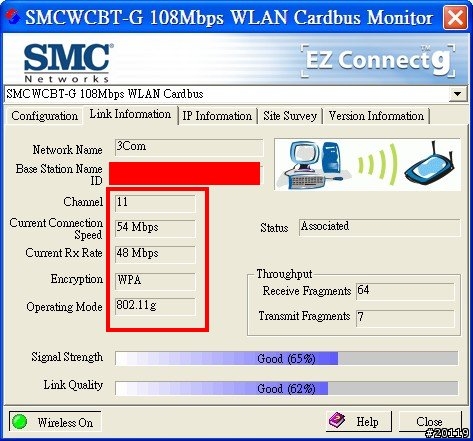This screenshot has width=473, height=441.
Task: Toggle the Wireless On button
Action: click(55, 422)
